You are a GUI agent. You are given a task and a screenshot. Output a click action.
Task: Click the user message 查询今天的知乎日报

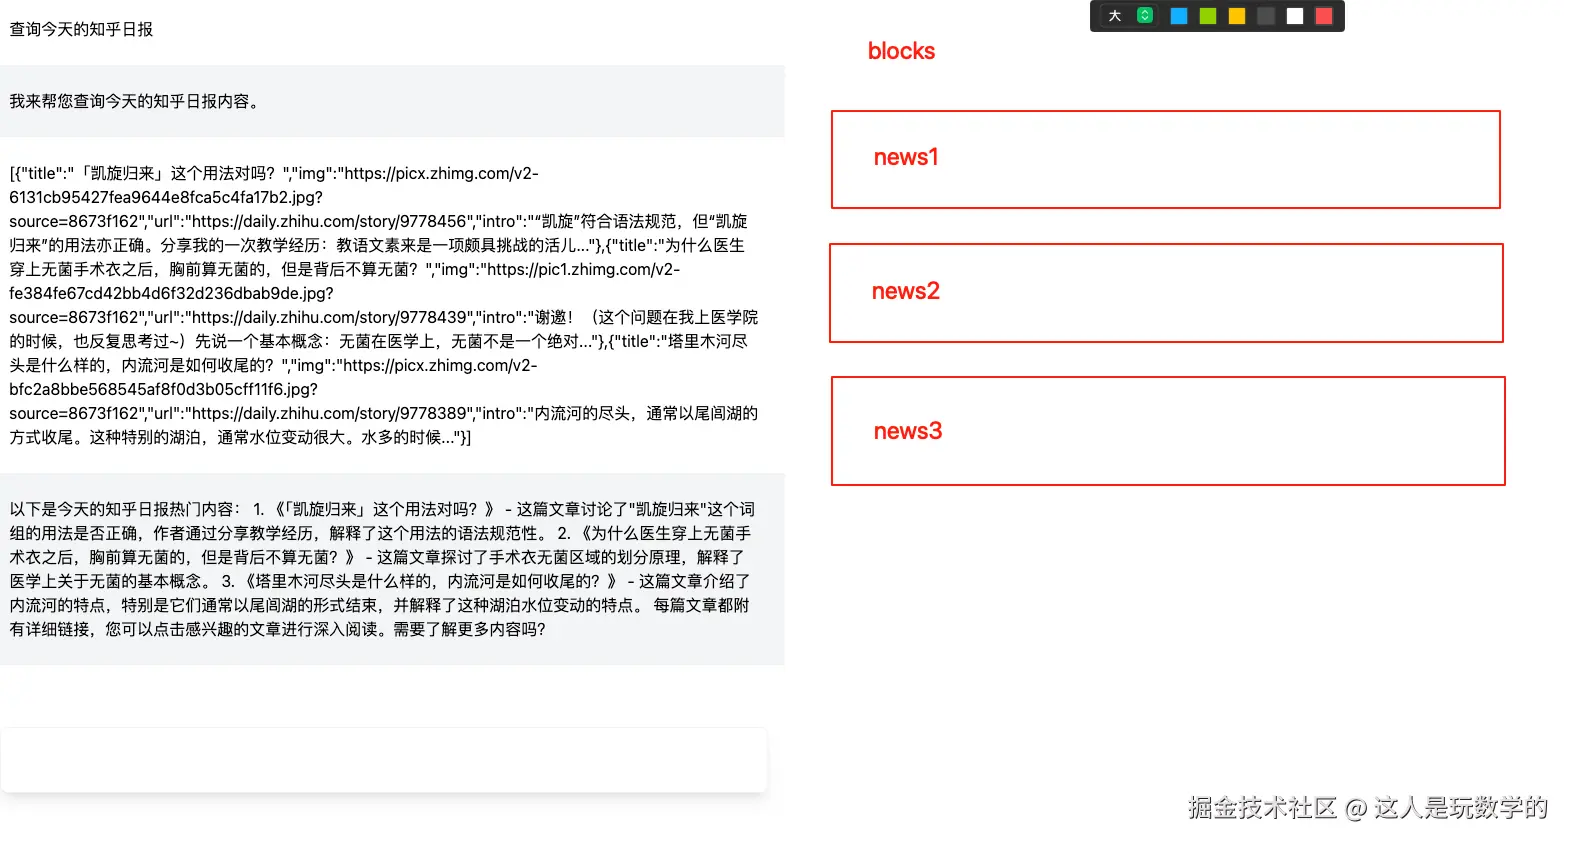81,30
